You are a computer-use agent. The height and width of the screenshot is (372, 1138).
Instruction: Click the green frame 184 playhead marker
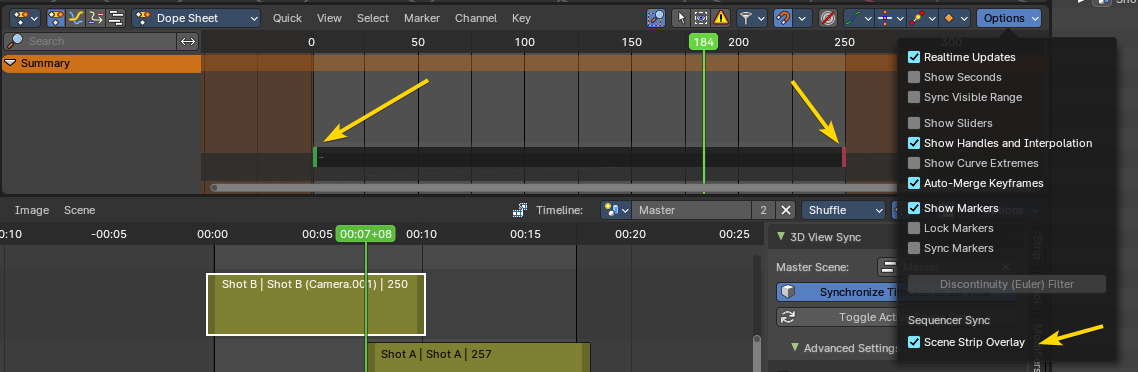703,42
